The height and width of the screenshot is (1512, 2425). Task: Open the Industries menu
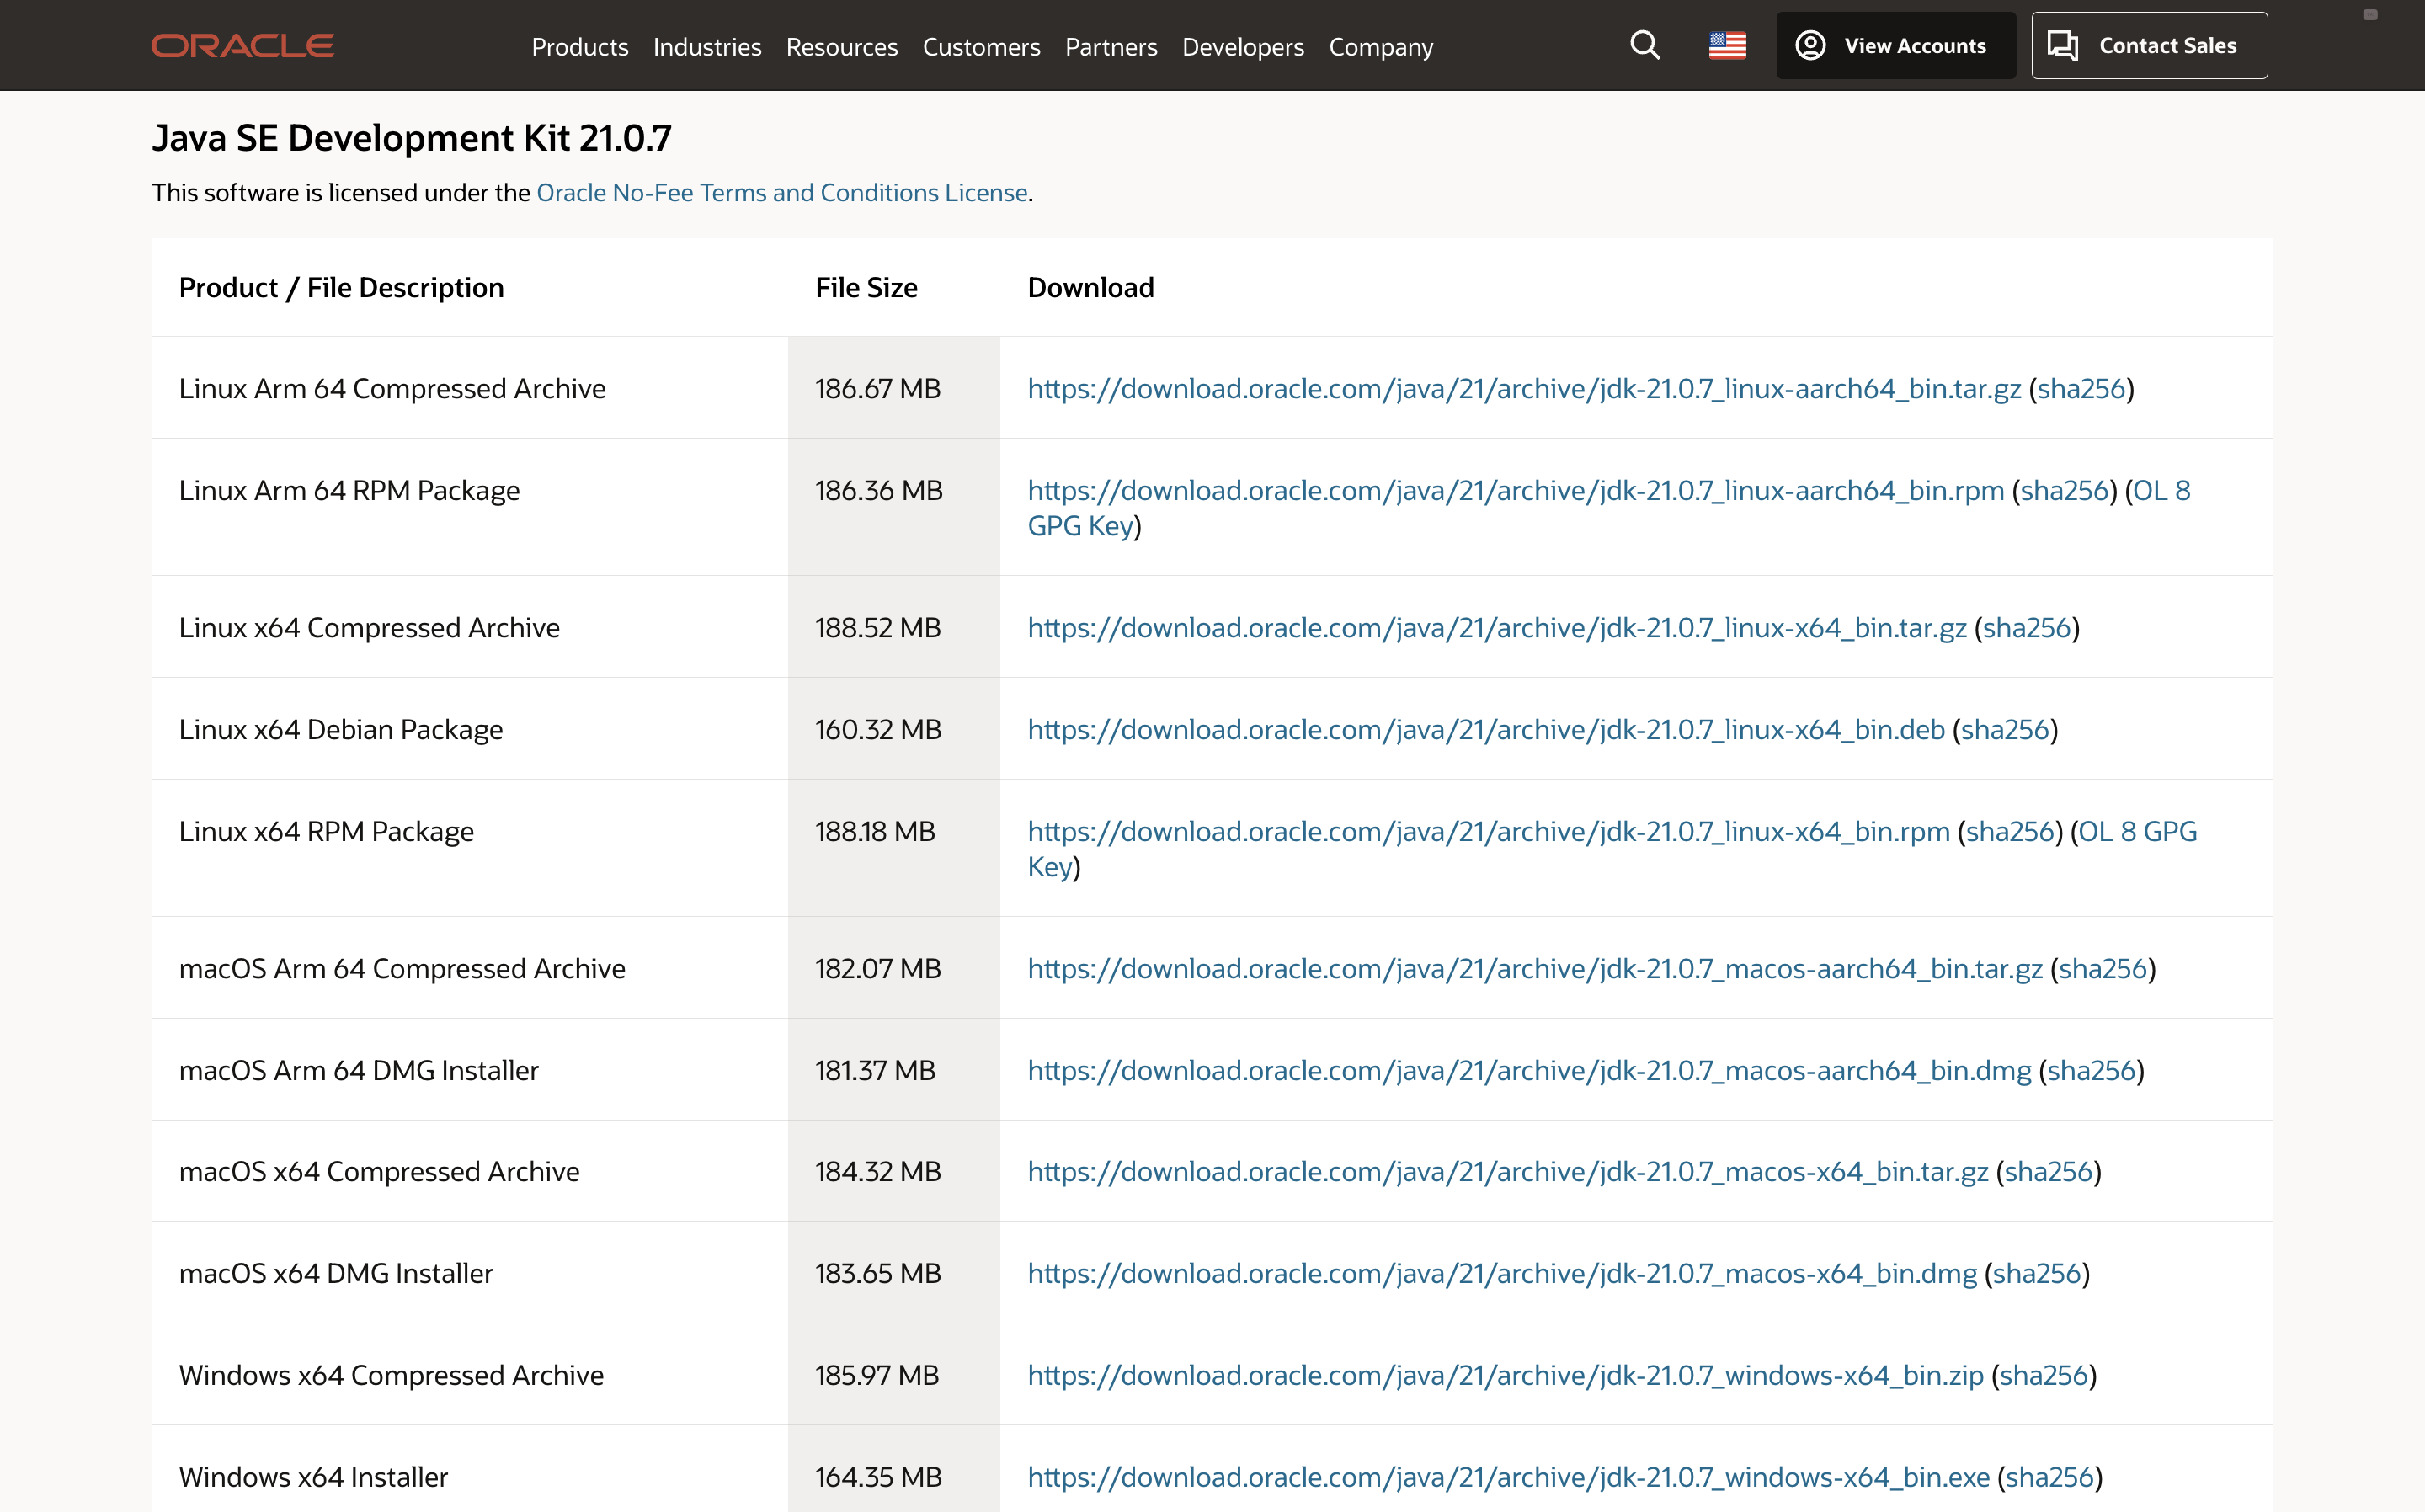click(x=706, y=47)
